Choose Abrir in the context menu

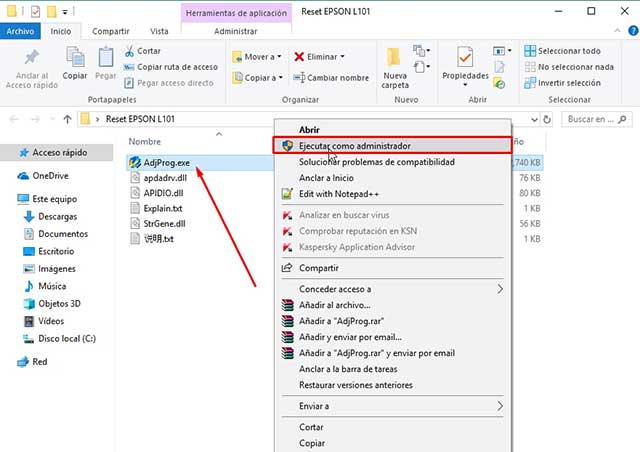pos(392,130)
